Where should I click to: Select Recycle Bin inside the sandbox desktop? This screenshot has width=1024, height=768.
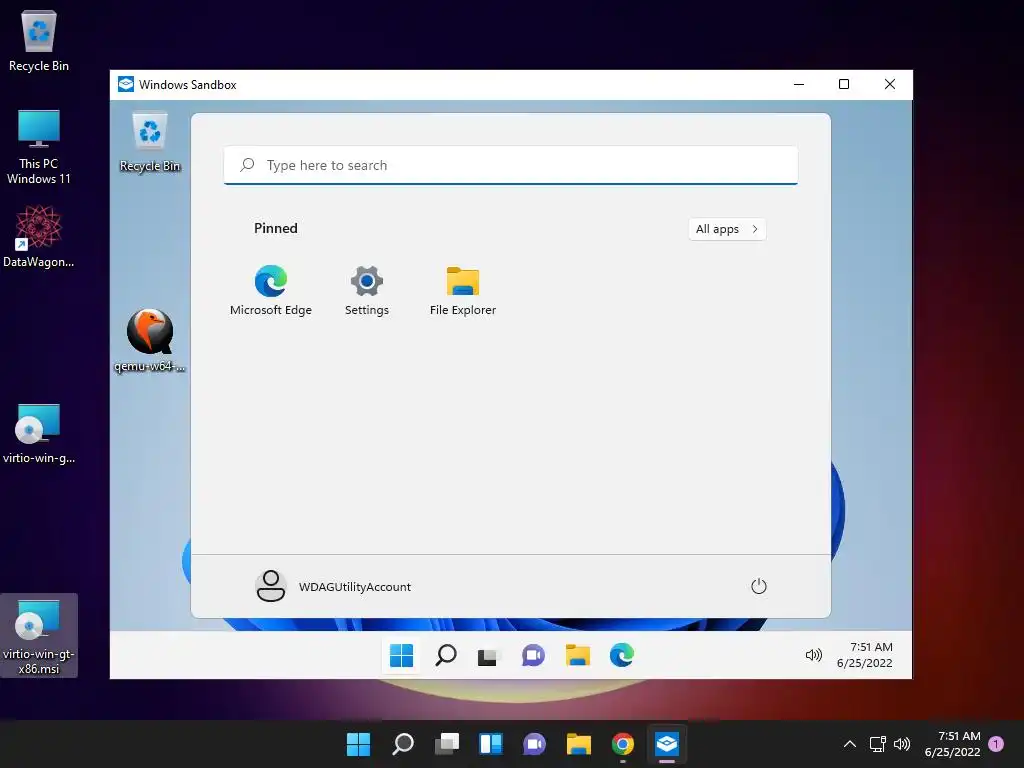coord(150,142)
